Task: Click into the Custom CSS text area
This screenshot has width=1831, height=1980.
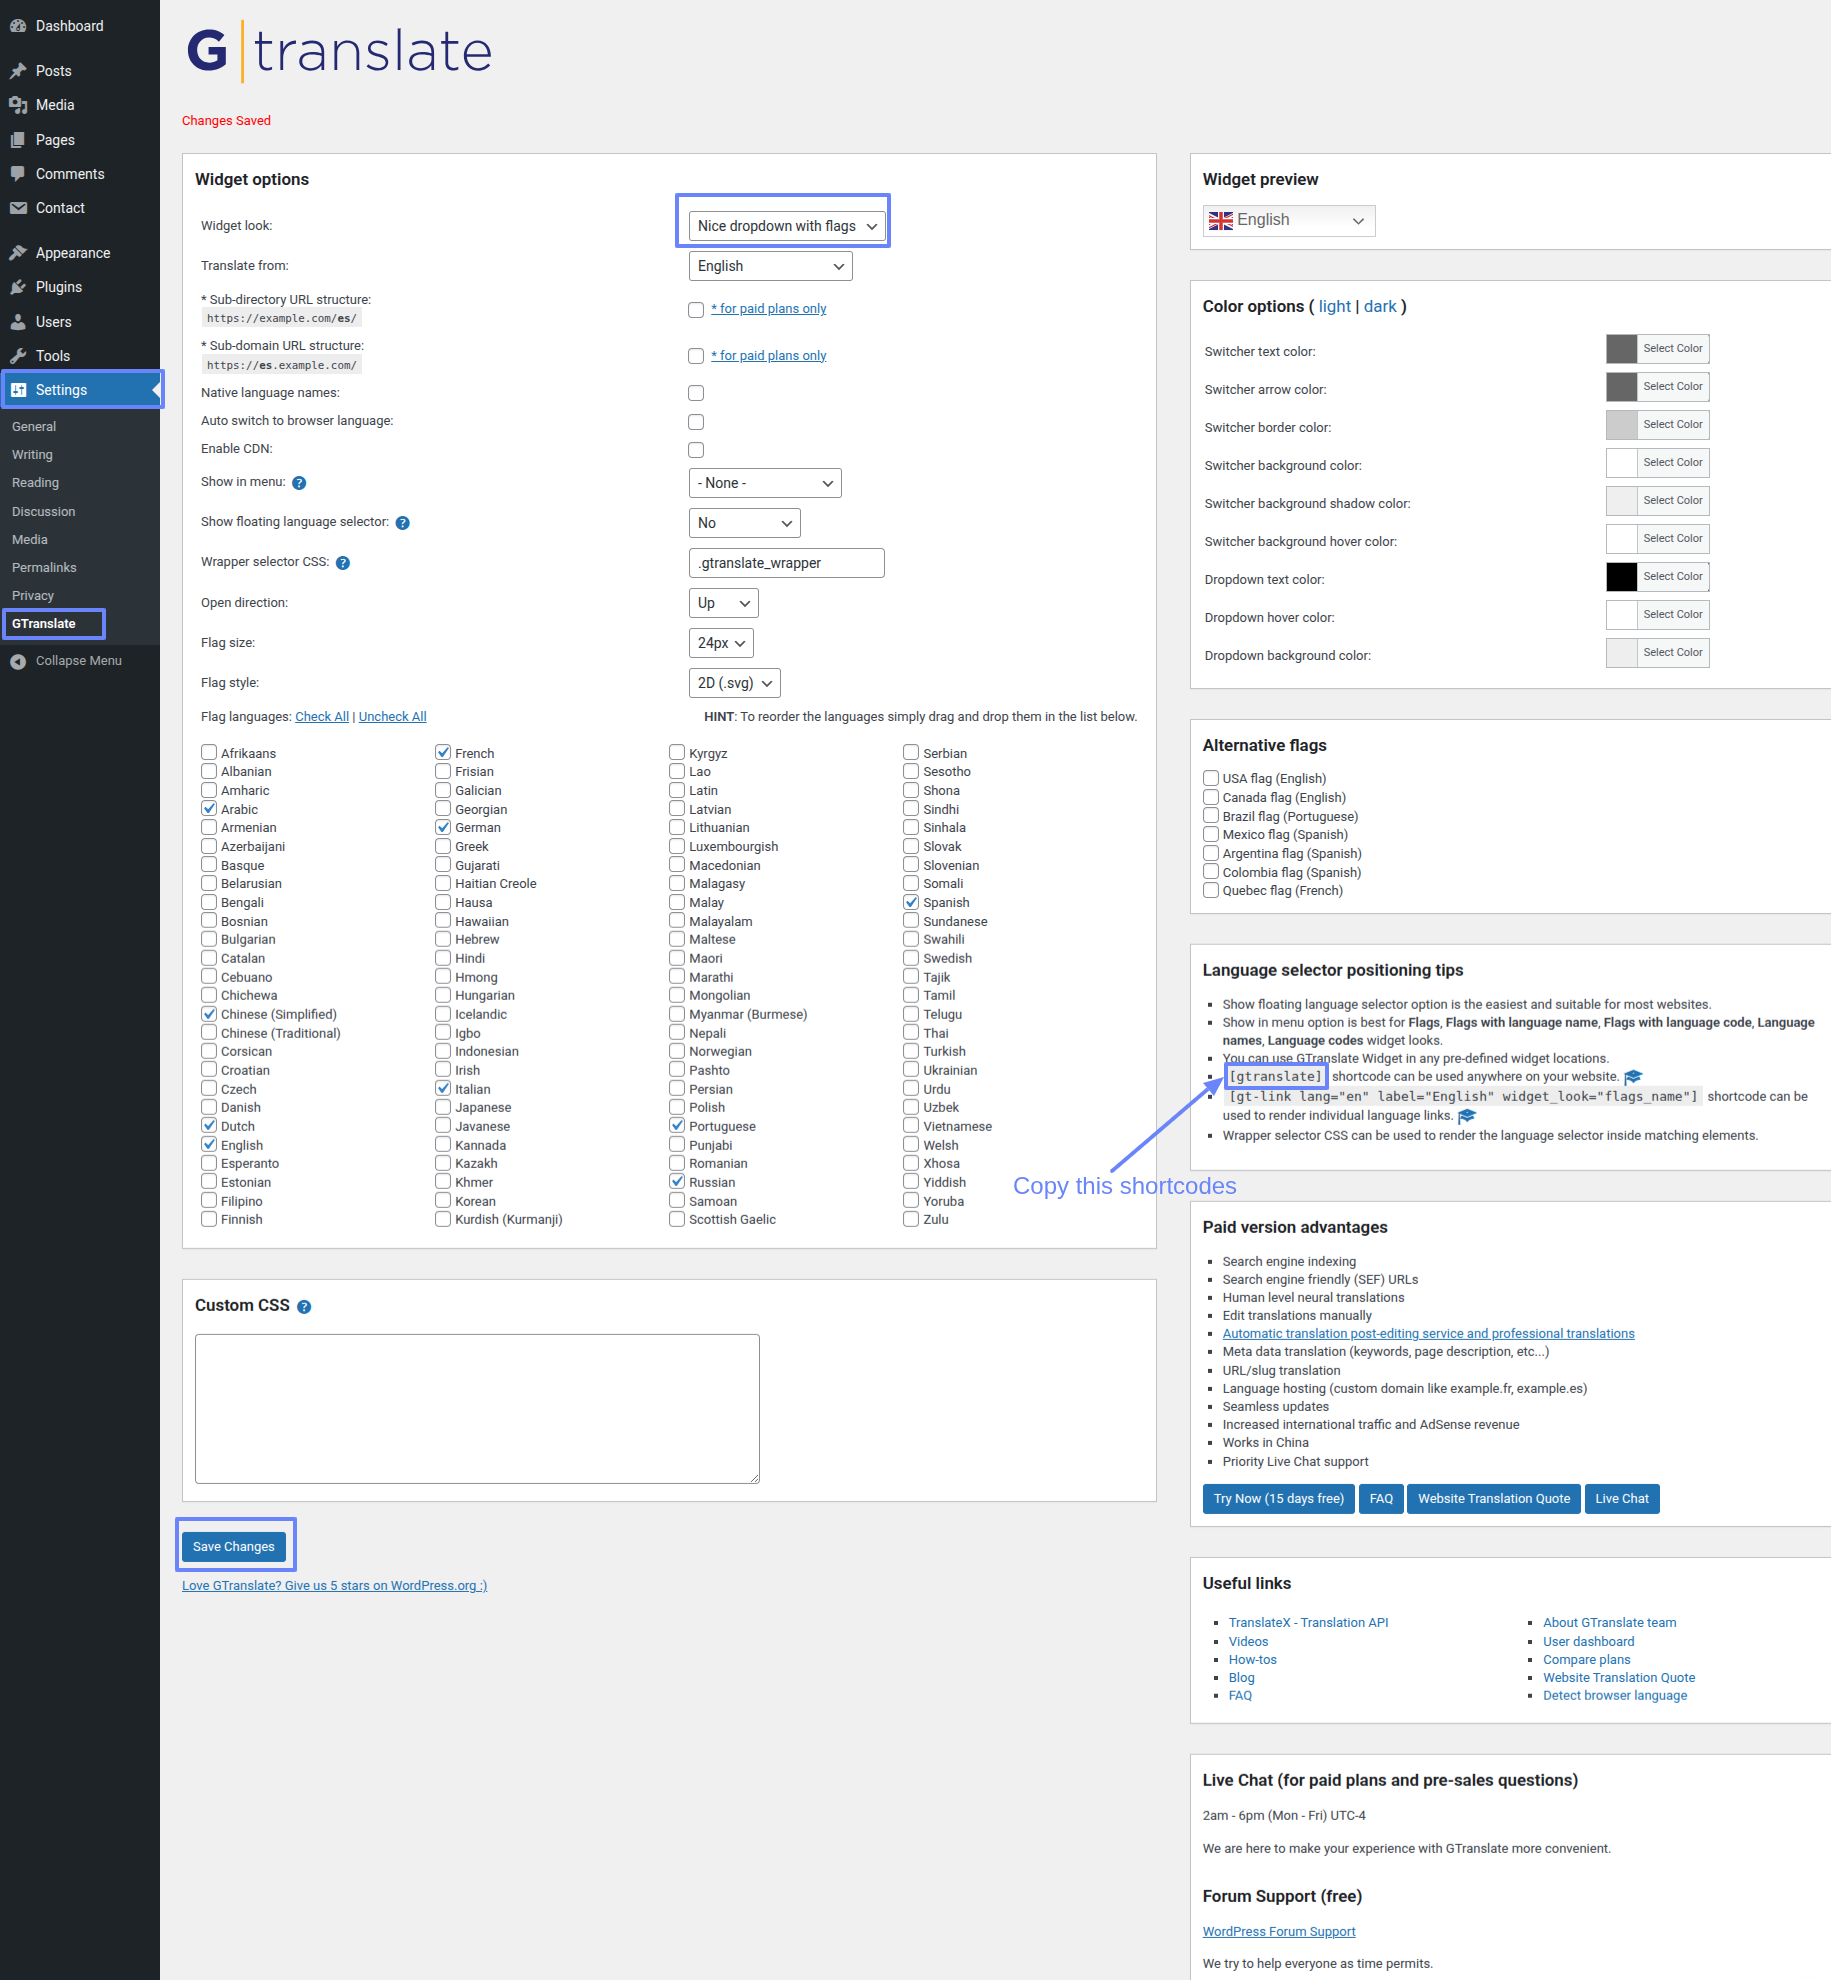Action: tap(477, 1408)
